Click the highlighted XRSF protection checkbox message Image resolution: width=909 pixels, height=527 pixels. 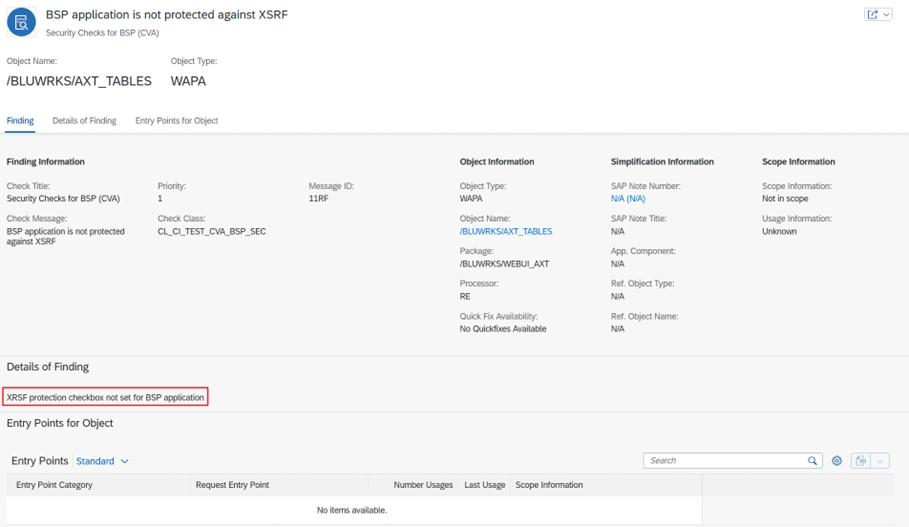click(x=105, y=397)
